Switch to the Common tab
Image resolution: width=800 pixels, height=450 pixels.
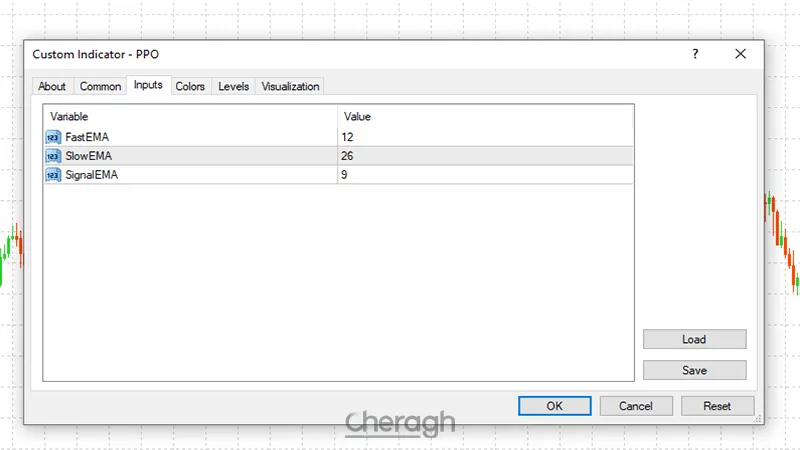tap(100, 87)
